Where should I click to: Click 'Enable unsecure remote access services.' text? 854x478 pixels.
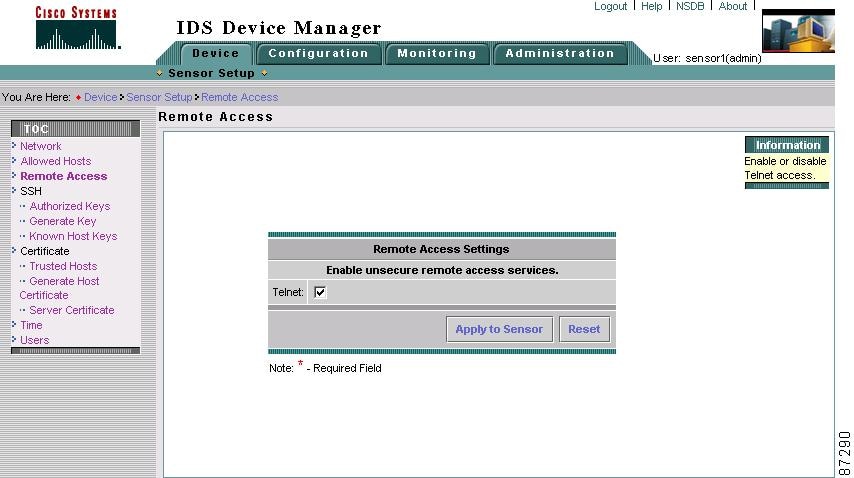click(442, 270)
